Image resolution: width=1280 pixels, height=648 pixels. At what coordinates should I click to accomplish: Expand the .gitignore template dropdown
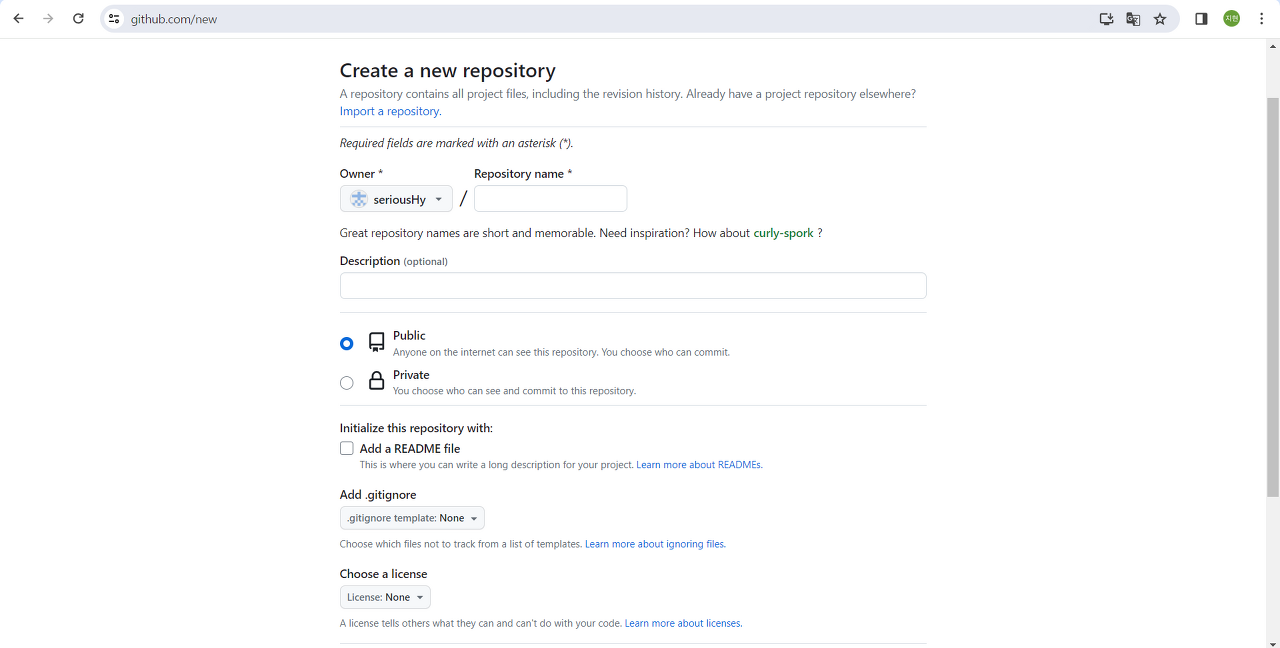pos(412,518)
